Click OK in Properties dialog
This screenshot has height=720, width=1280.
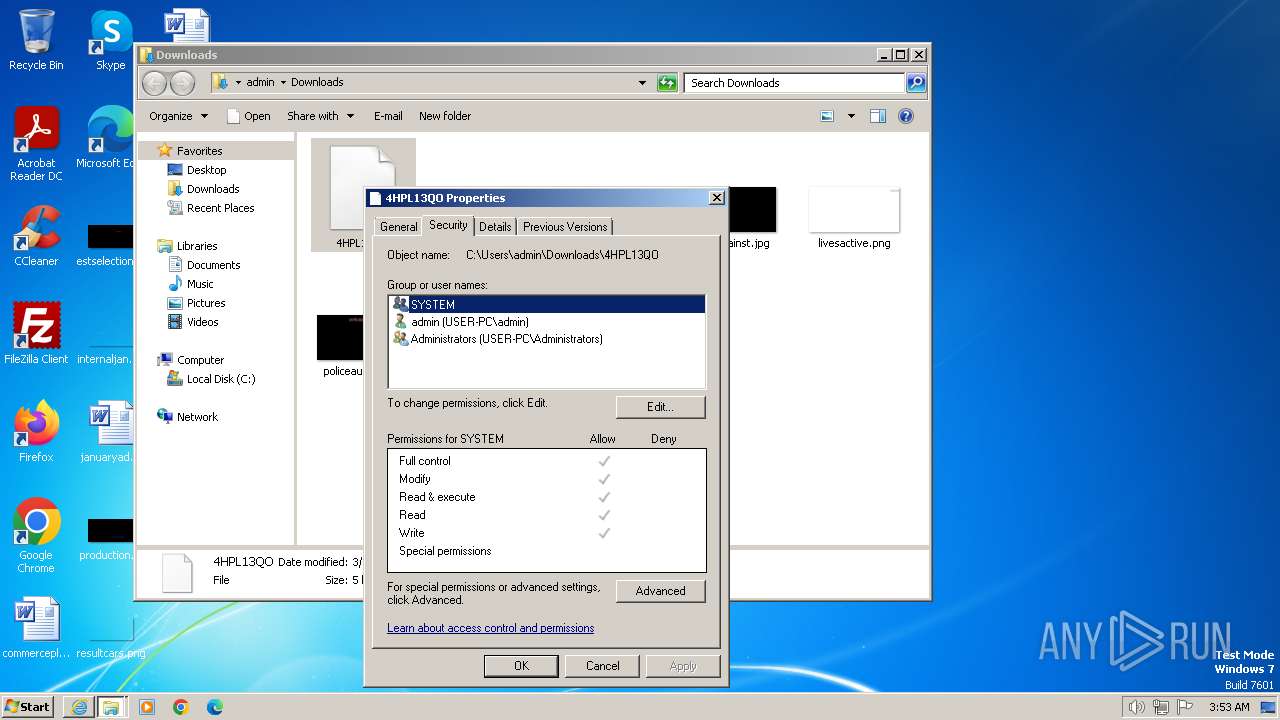pyautogui.click(x=521, y=666)
